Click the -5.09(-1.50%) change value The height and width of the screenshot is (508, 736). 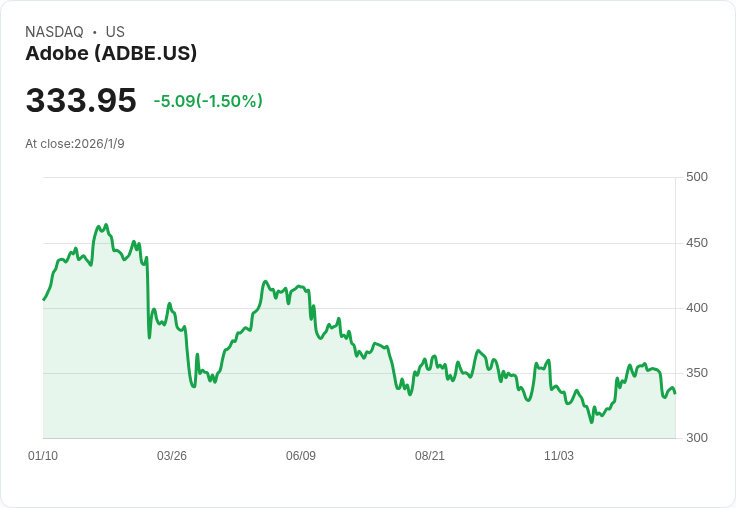(208, 101)
